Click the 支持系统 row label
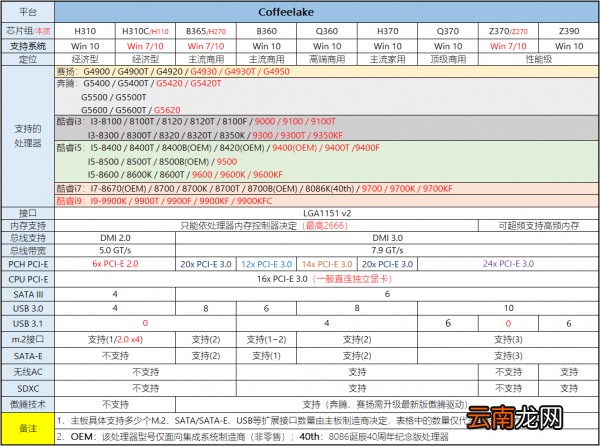The image size is (600, 446). pos(28,46)
